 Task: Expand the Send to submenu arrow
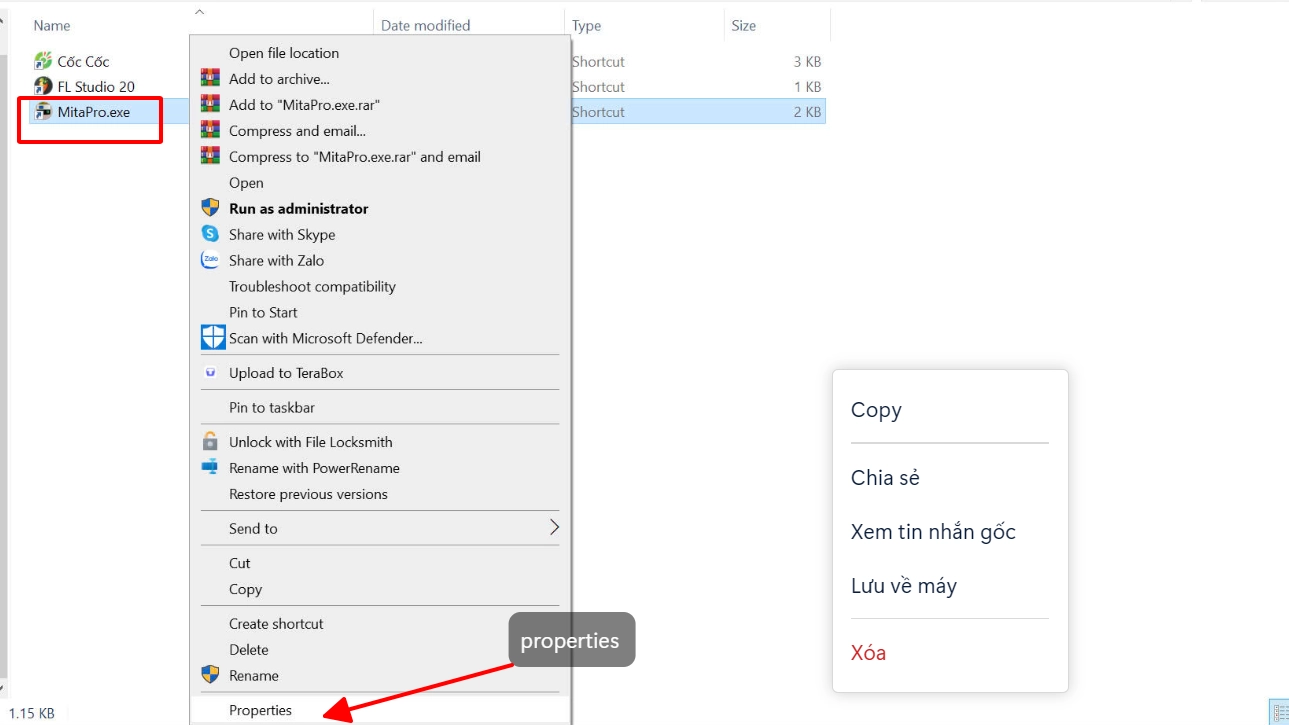click(x=554, y=528)
